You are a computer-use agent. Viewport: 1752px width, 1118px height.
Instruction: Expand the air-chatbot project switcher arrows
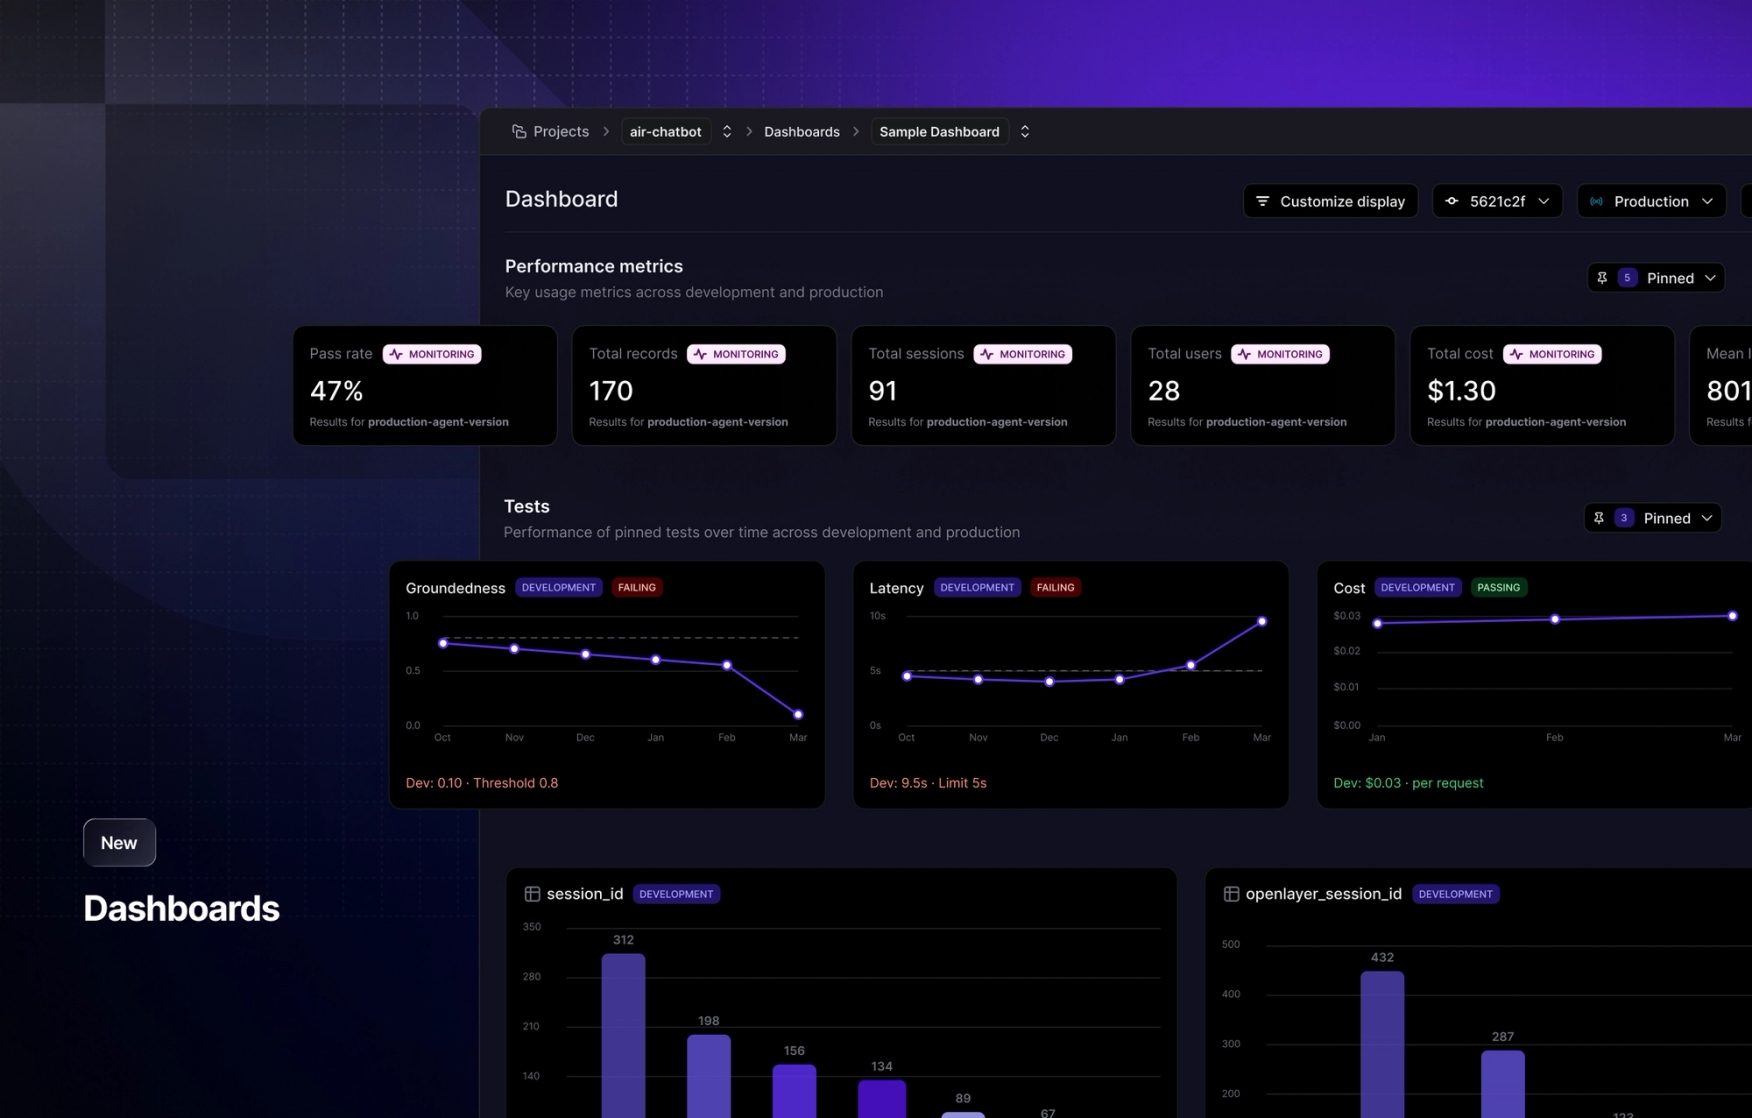(x=727, y=131)
